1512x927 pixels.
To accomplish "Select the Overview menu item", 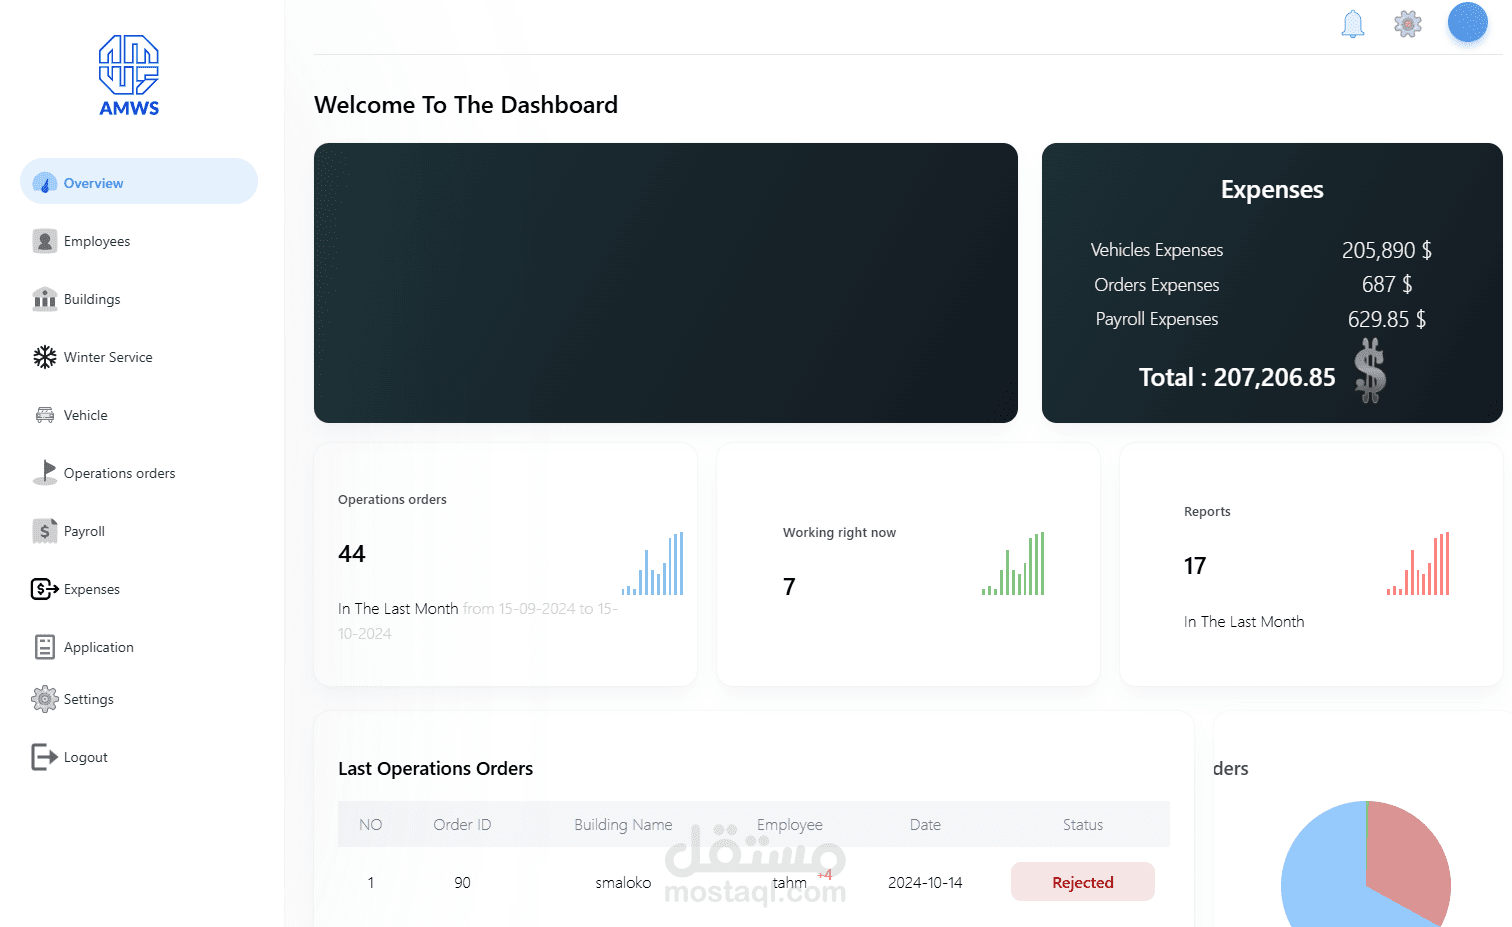I will [x=139, y=181].
